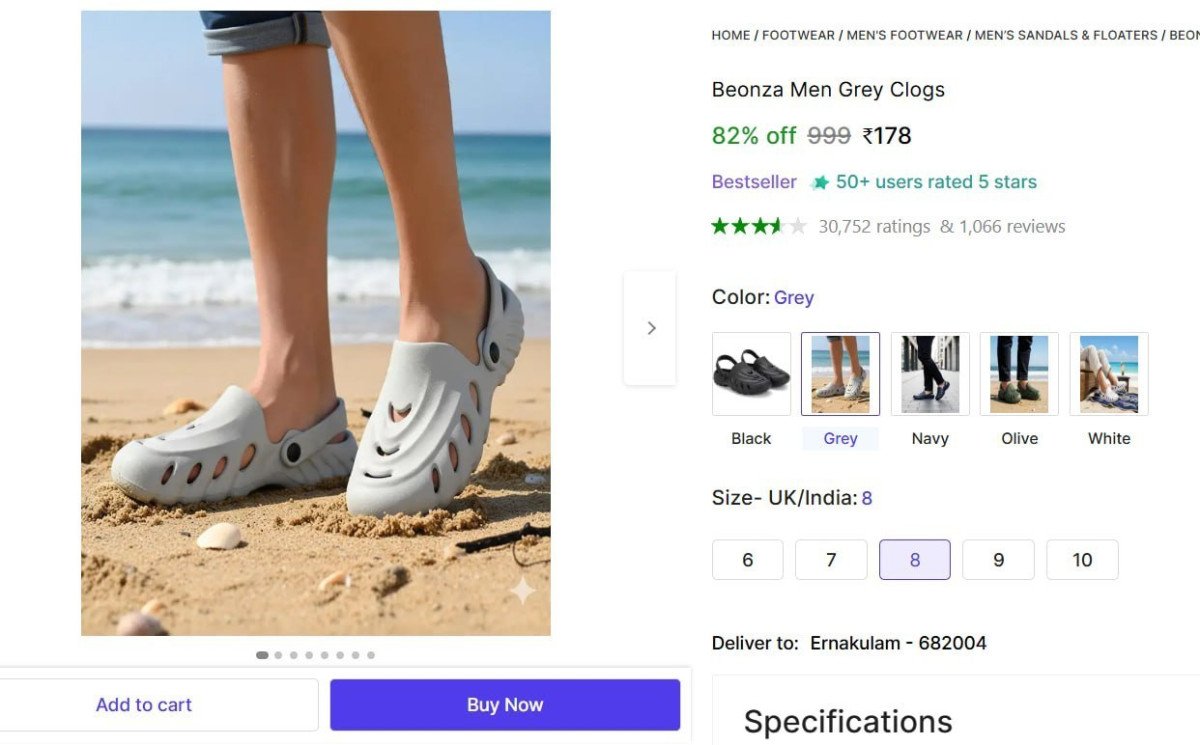
Task: Select size 6
Action: pos(747,560)
